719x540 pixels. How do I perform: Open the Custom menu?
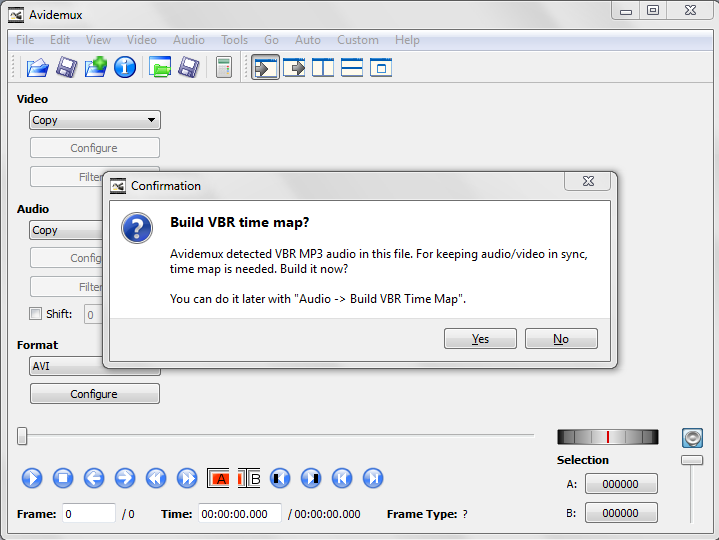click(x=358, y=40)
